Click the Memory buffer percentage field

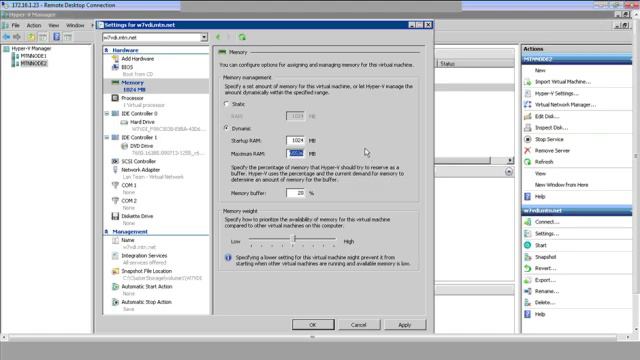coord(296,193)
